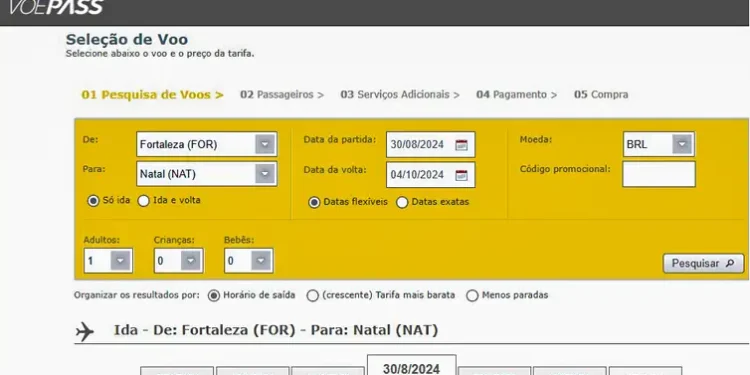Open the Moeda currency dropdown BRL
Image resolution: width=750 pixels, height=375 pixels.
659,144
